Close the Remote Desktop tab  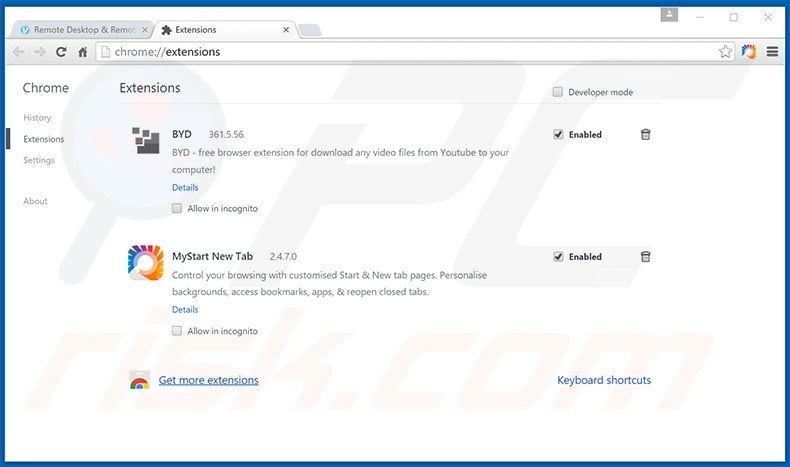(x=145, y=30)
